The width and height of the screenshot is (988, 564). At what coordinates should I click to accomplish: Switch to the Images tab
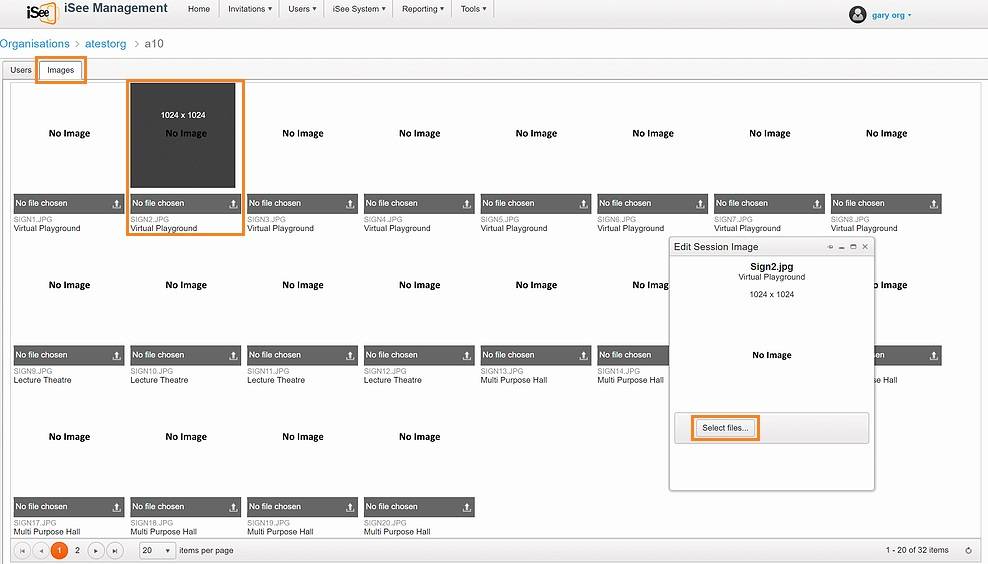(60, 70)
